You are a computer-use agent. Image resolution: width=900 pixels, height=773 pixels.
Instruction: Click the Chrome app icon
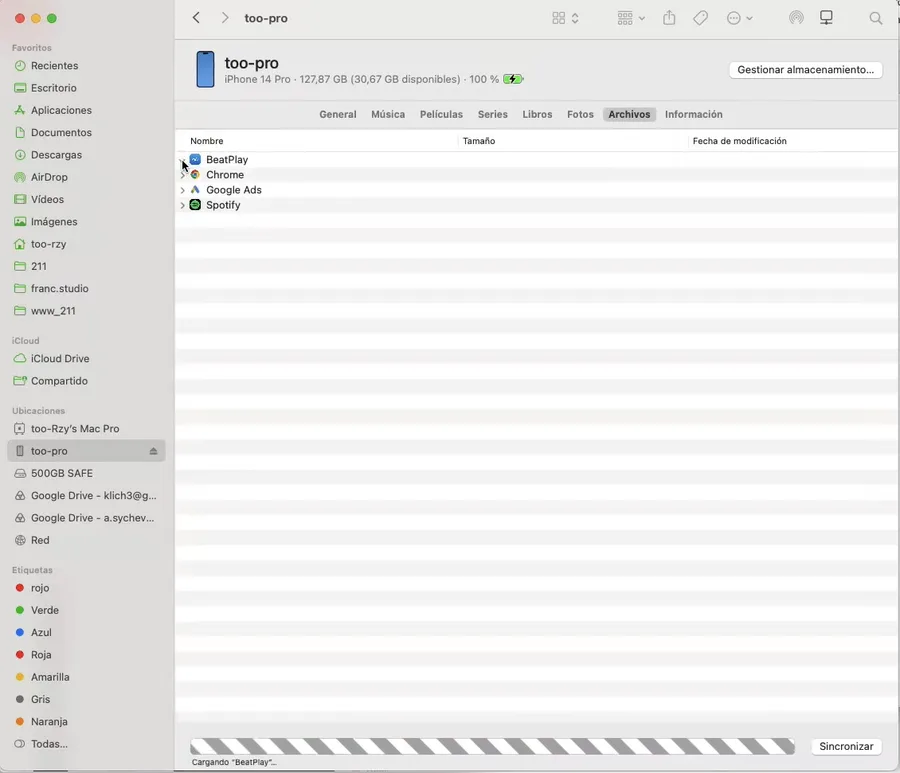click(195, 174)
